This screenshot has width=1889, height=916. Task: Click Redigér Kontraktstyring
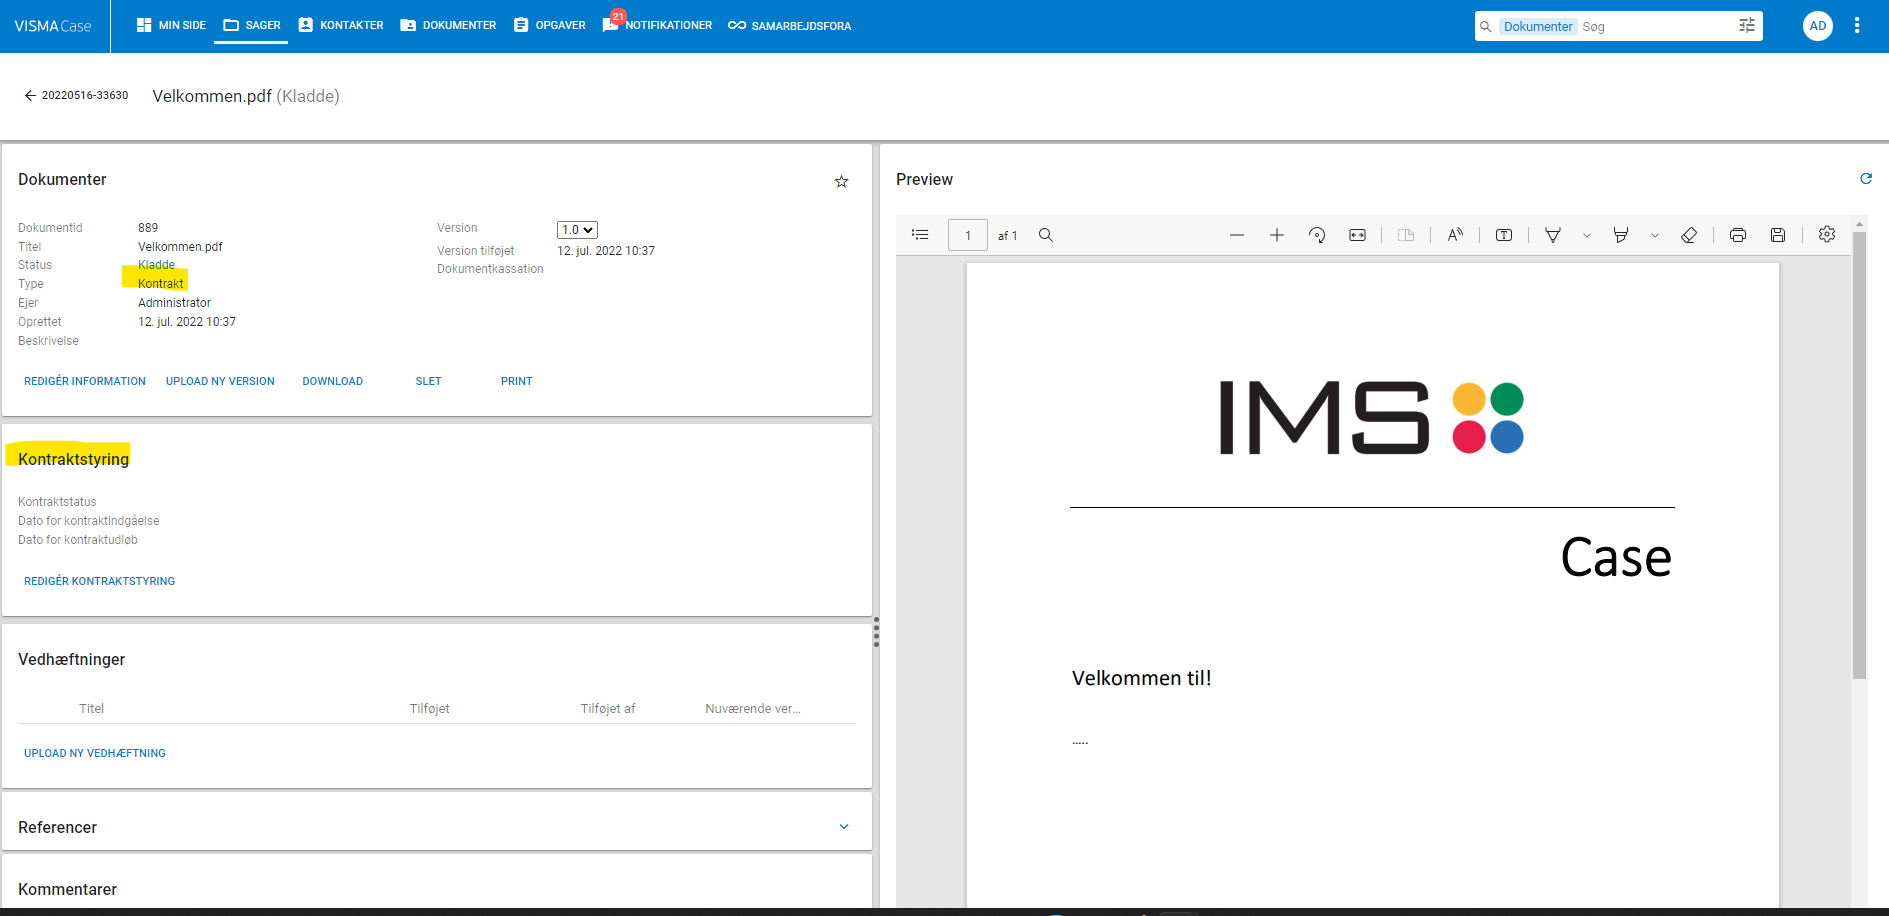[100, 581]
